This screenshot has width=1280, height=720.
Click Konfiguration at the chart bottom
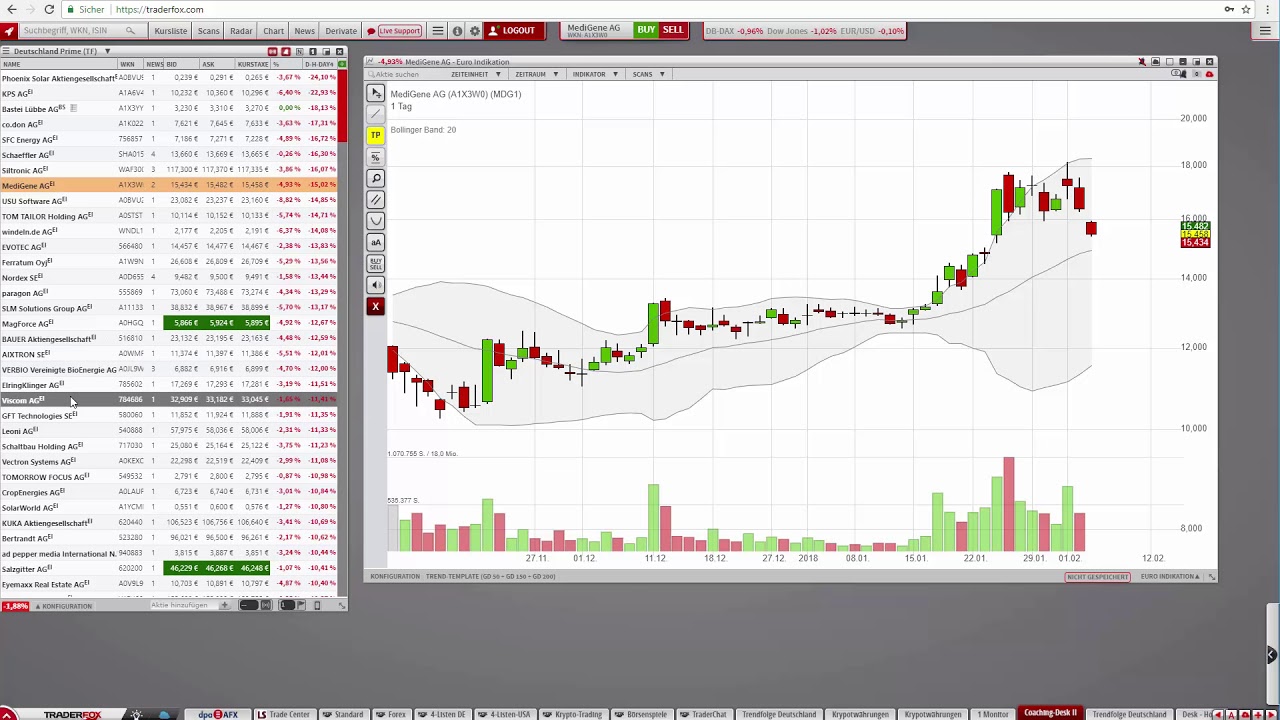pos(395,577)
